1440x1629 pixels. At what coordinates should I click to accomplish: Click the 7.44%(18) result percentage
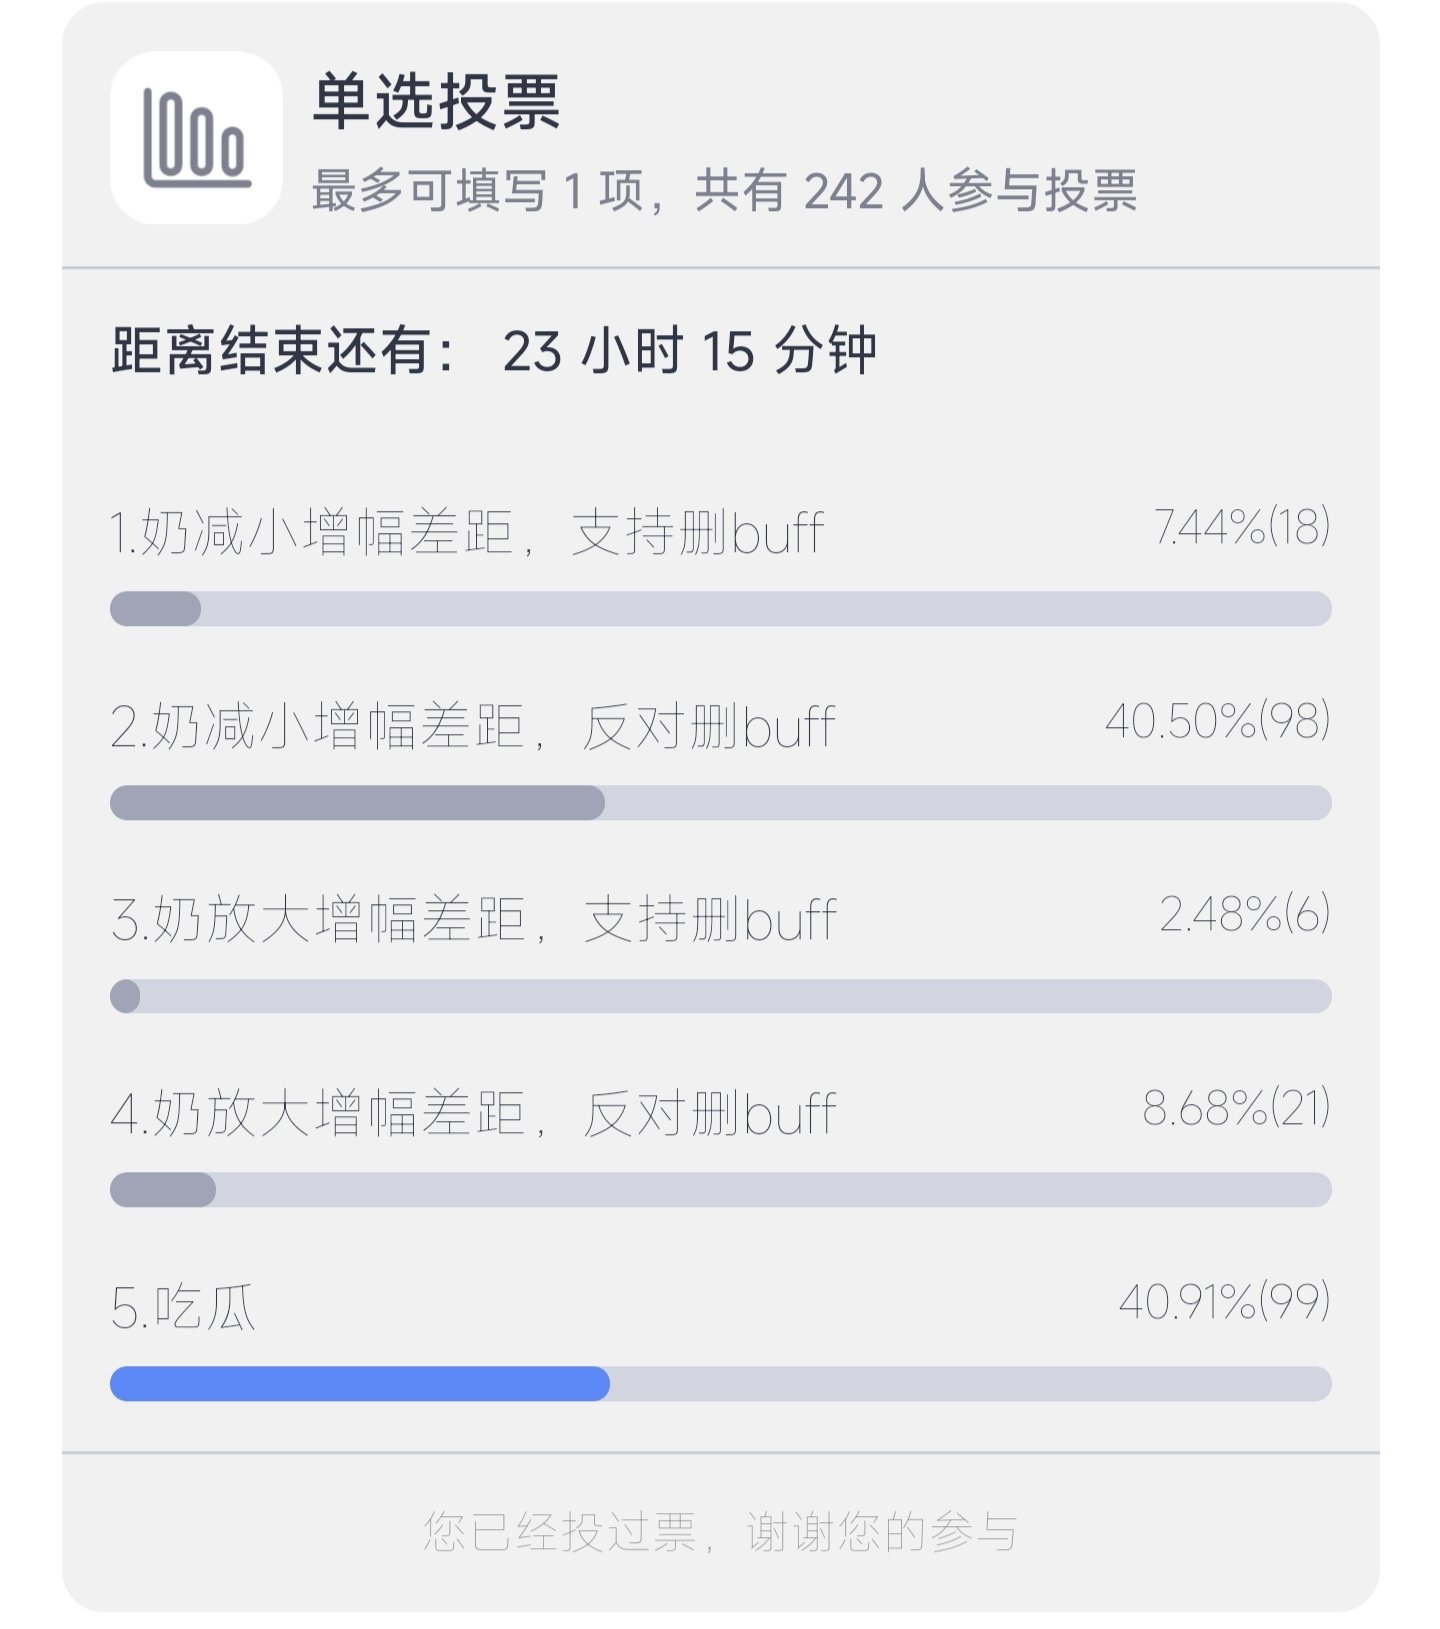1242,526
